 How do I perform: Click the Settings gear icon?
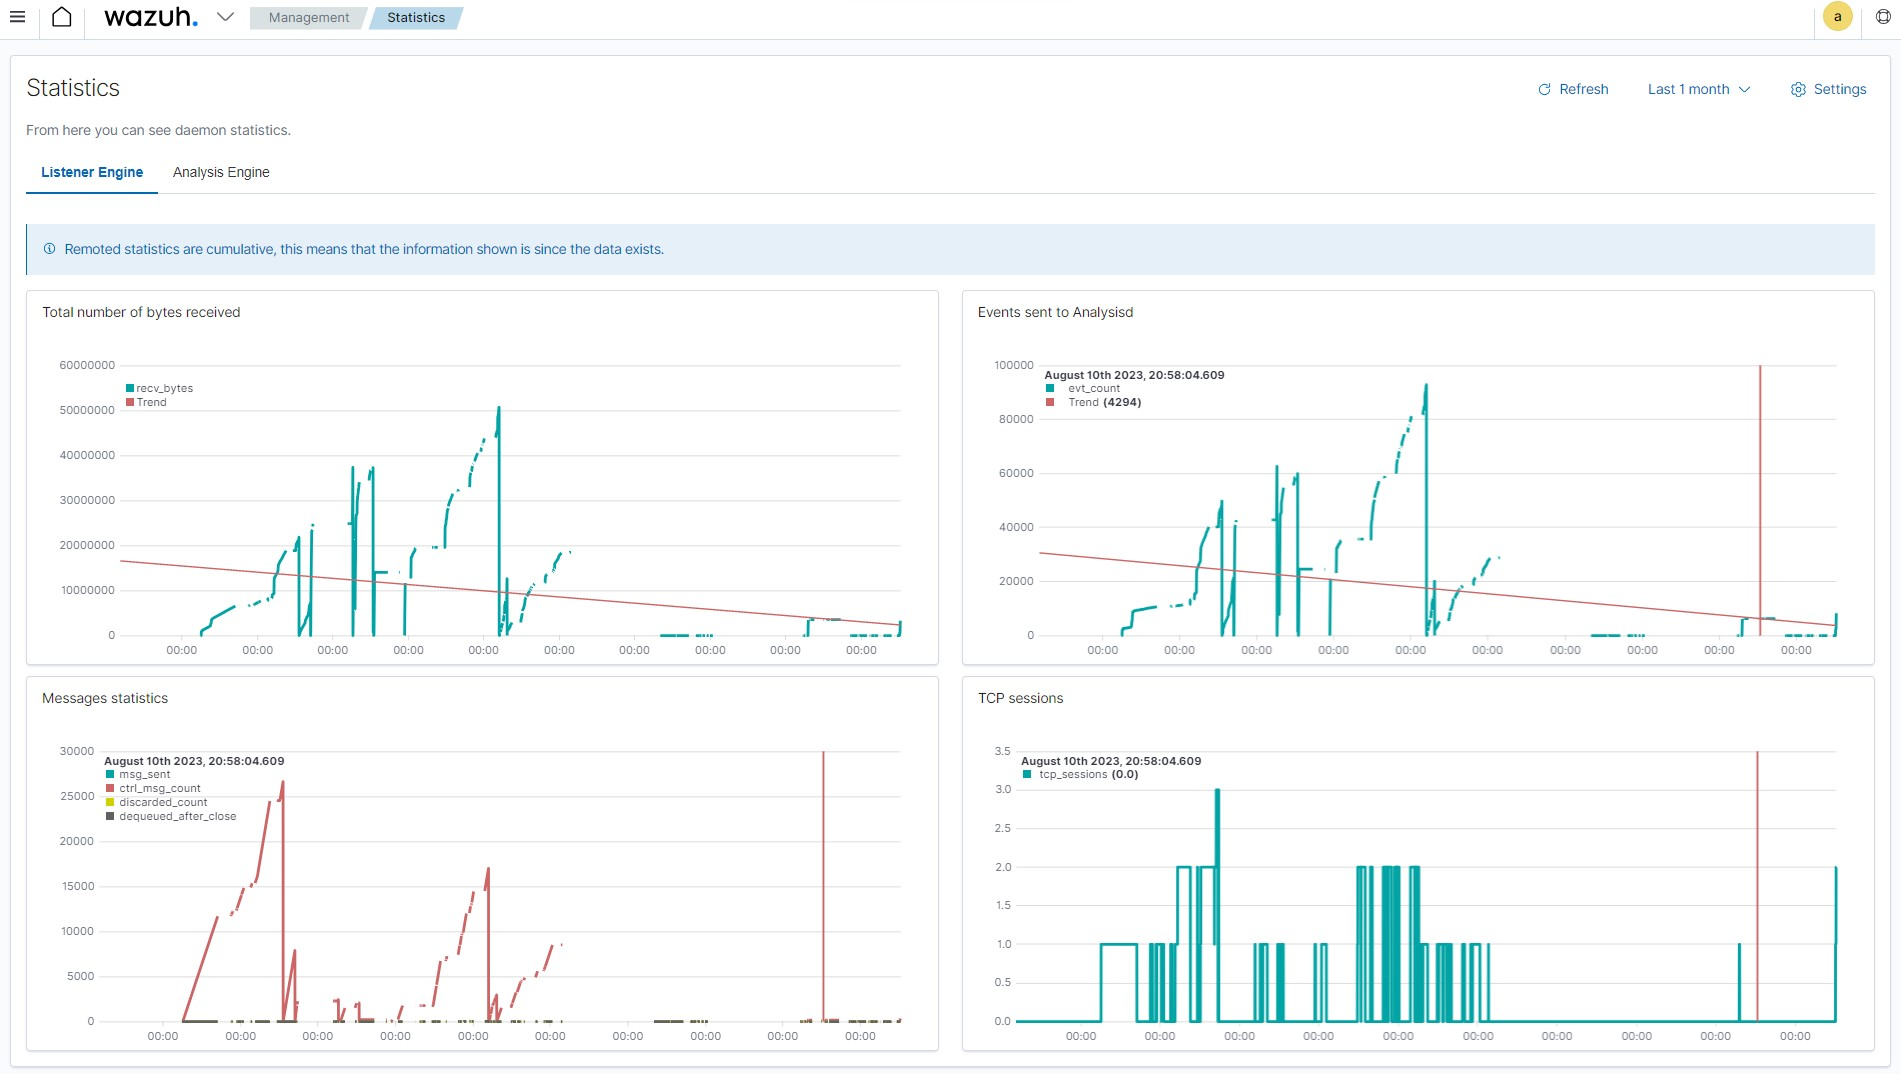click(x=1798, y=89)
